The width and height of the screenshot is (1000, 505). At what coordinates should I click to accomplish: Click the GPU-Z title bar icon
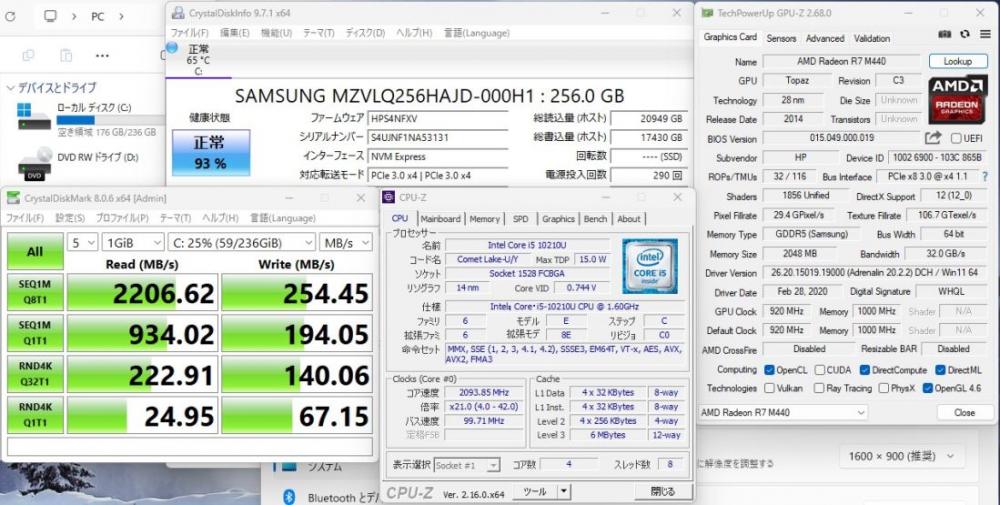tap(707, 13)
